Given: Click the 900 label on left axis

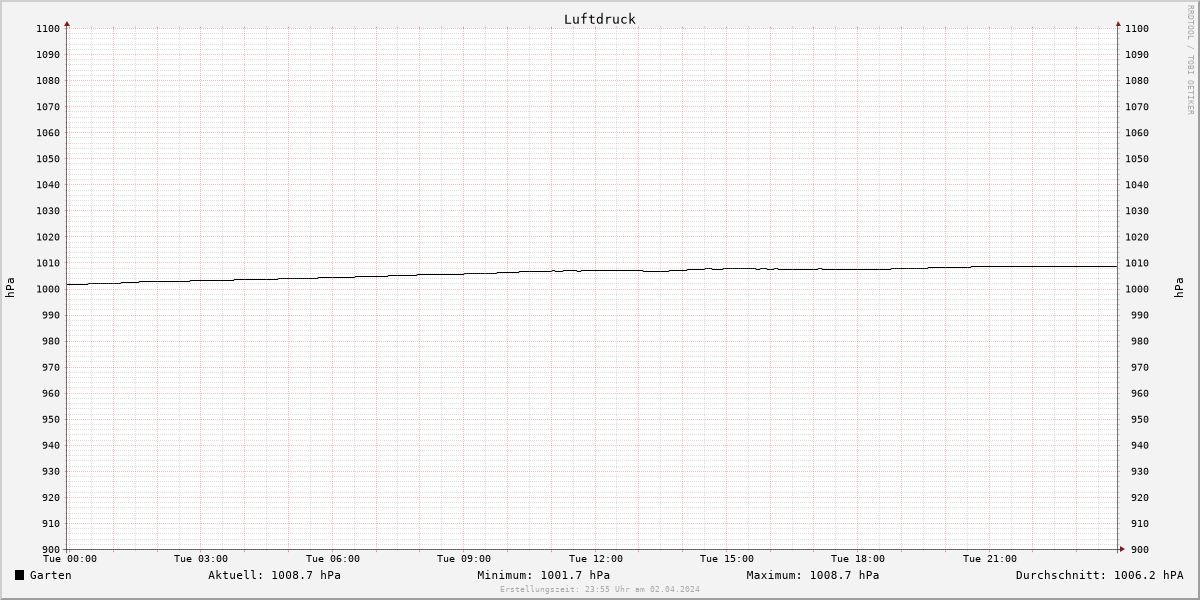Looking at the screenshot, I should [51, 550].
